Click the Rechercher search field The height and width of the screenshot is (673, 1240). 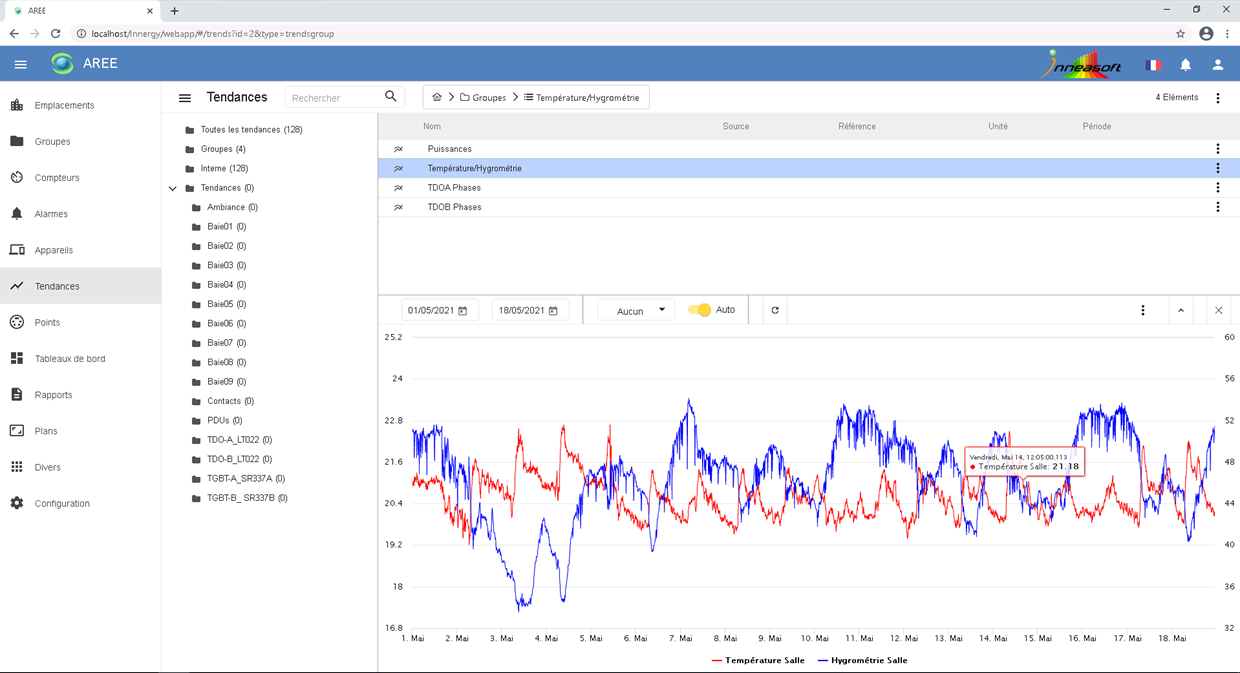click(x=335, y=98)
